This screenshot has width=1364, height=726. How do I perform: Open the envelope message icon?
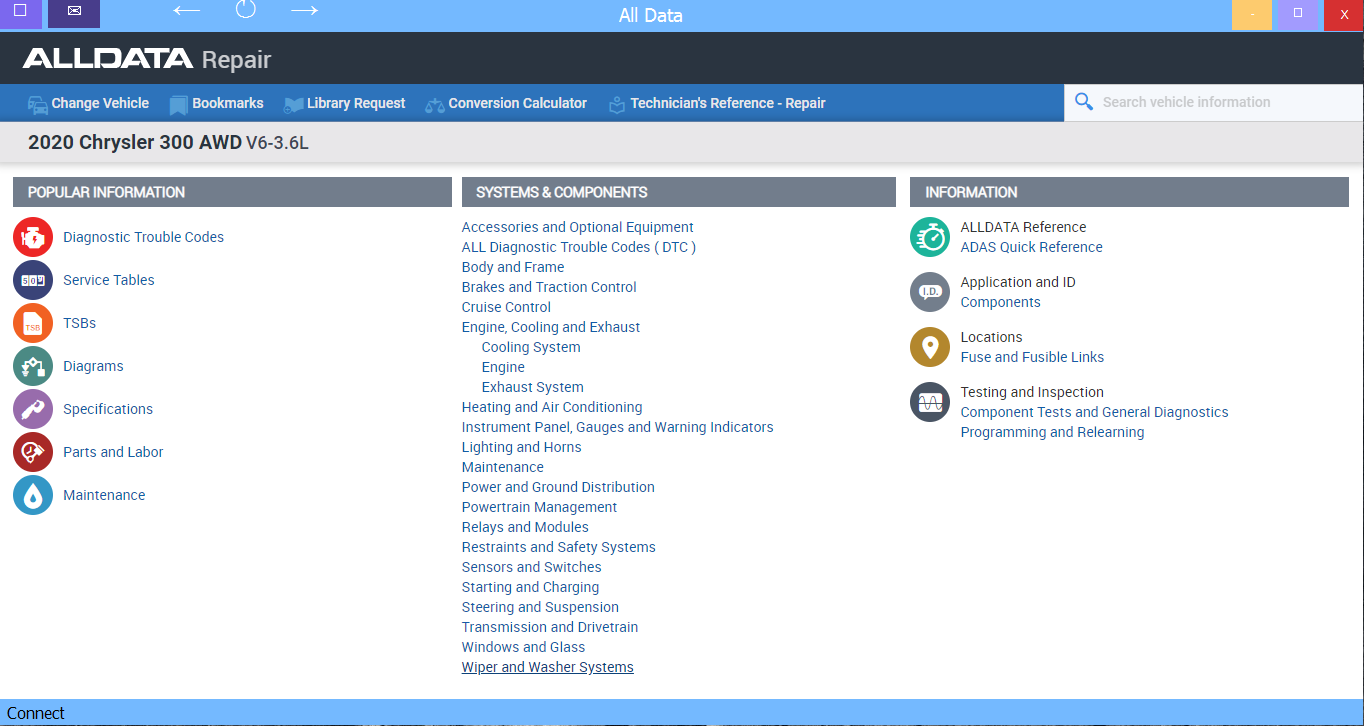point(73,14)
